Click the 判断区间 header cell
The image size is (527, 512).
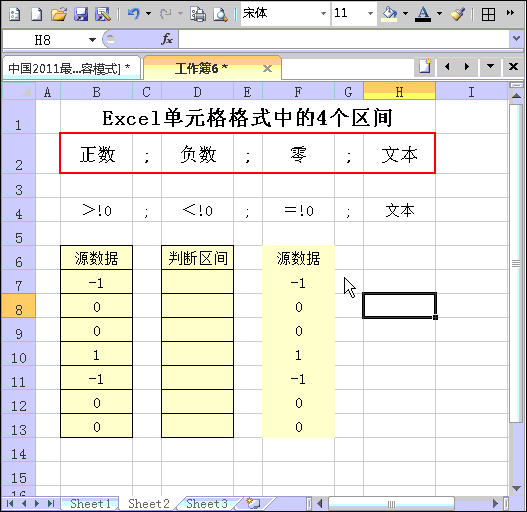[198, 258]
